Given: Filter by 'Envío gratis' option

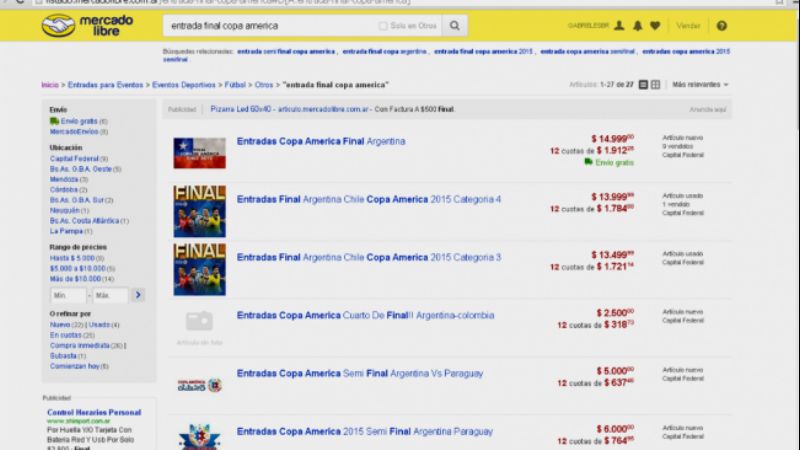Looking at the screenshot, I should point(79,121).
